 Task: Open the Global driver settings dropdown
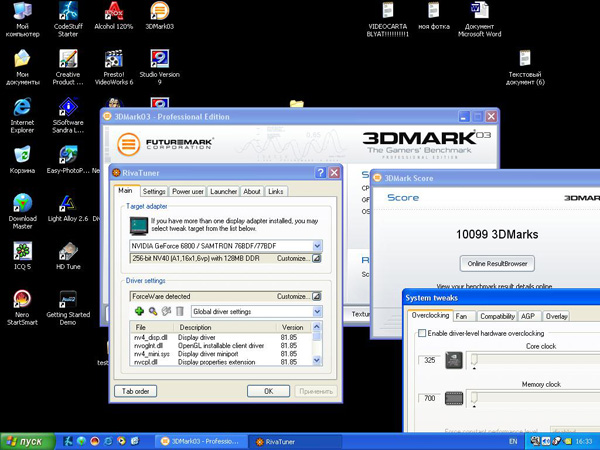[x=317, y=312]
